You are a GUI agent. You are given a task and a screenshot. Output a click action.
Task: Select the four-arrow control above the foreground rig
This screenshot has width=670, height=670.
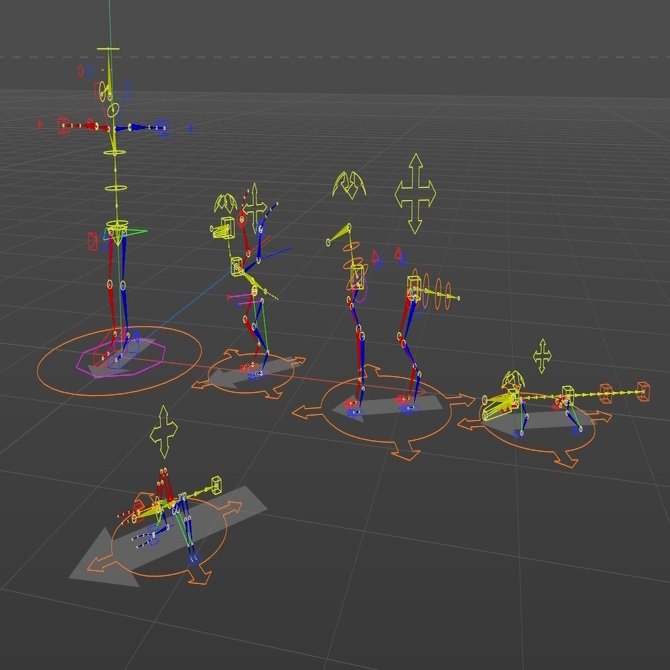tap(163, 432)
